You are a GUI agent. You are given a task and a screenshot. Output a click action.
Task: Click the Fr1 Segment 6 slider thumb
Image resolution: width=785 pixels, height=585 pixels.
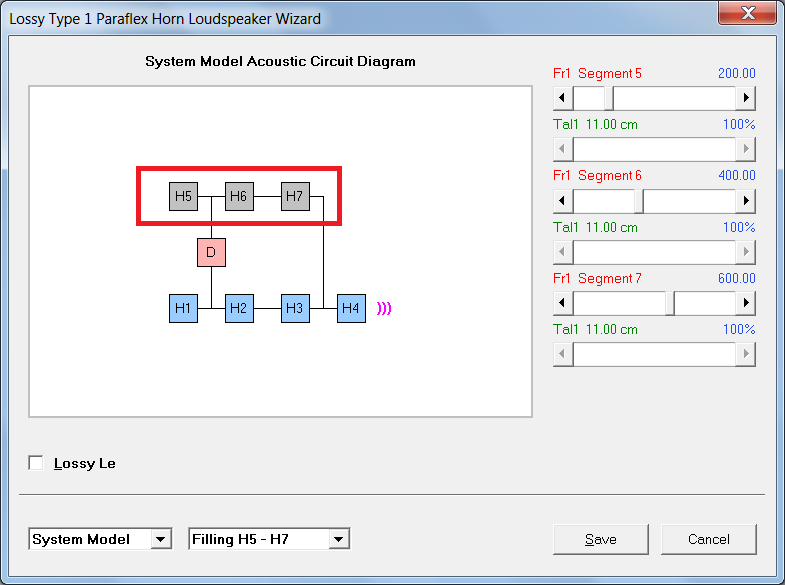(x=639, y=201)
